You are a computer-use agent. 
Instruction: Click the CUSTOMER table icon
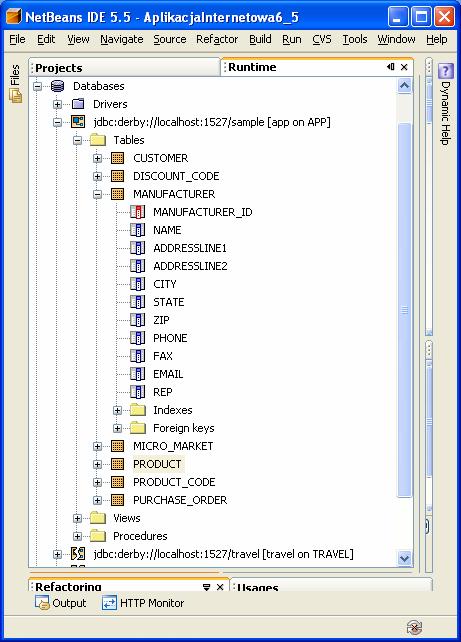pos(118,158)
